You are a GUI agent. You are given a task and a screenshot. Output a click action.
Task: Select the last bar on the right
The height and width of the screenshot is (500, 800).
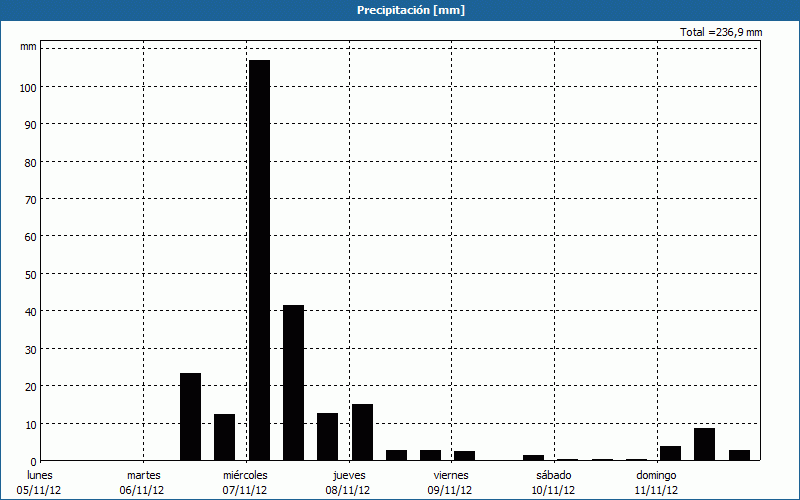tap(739, 455)
